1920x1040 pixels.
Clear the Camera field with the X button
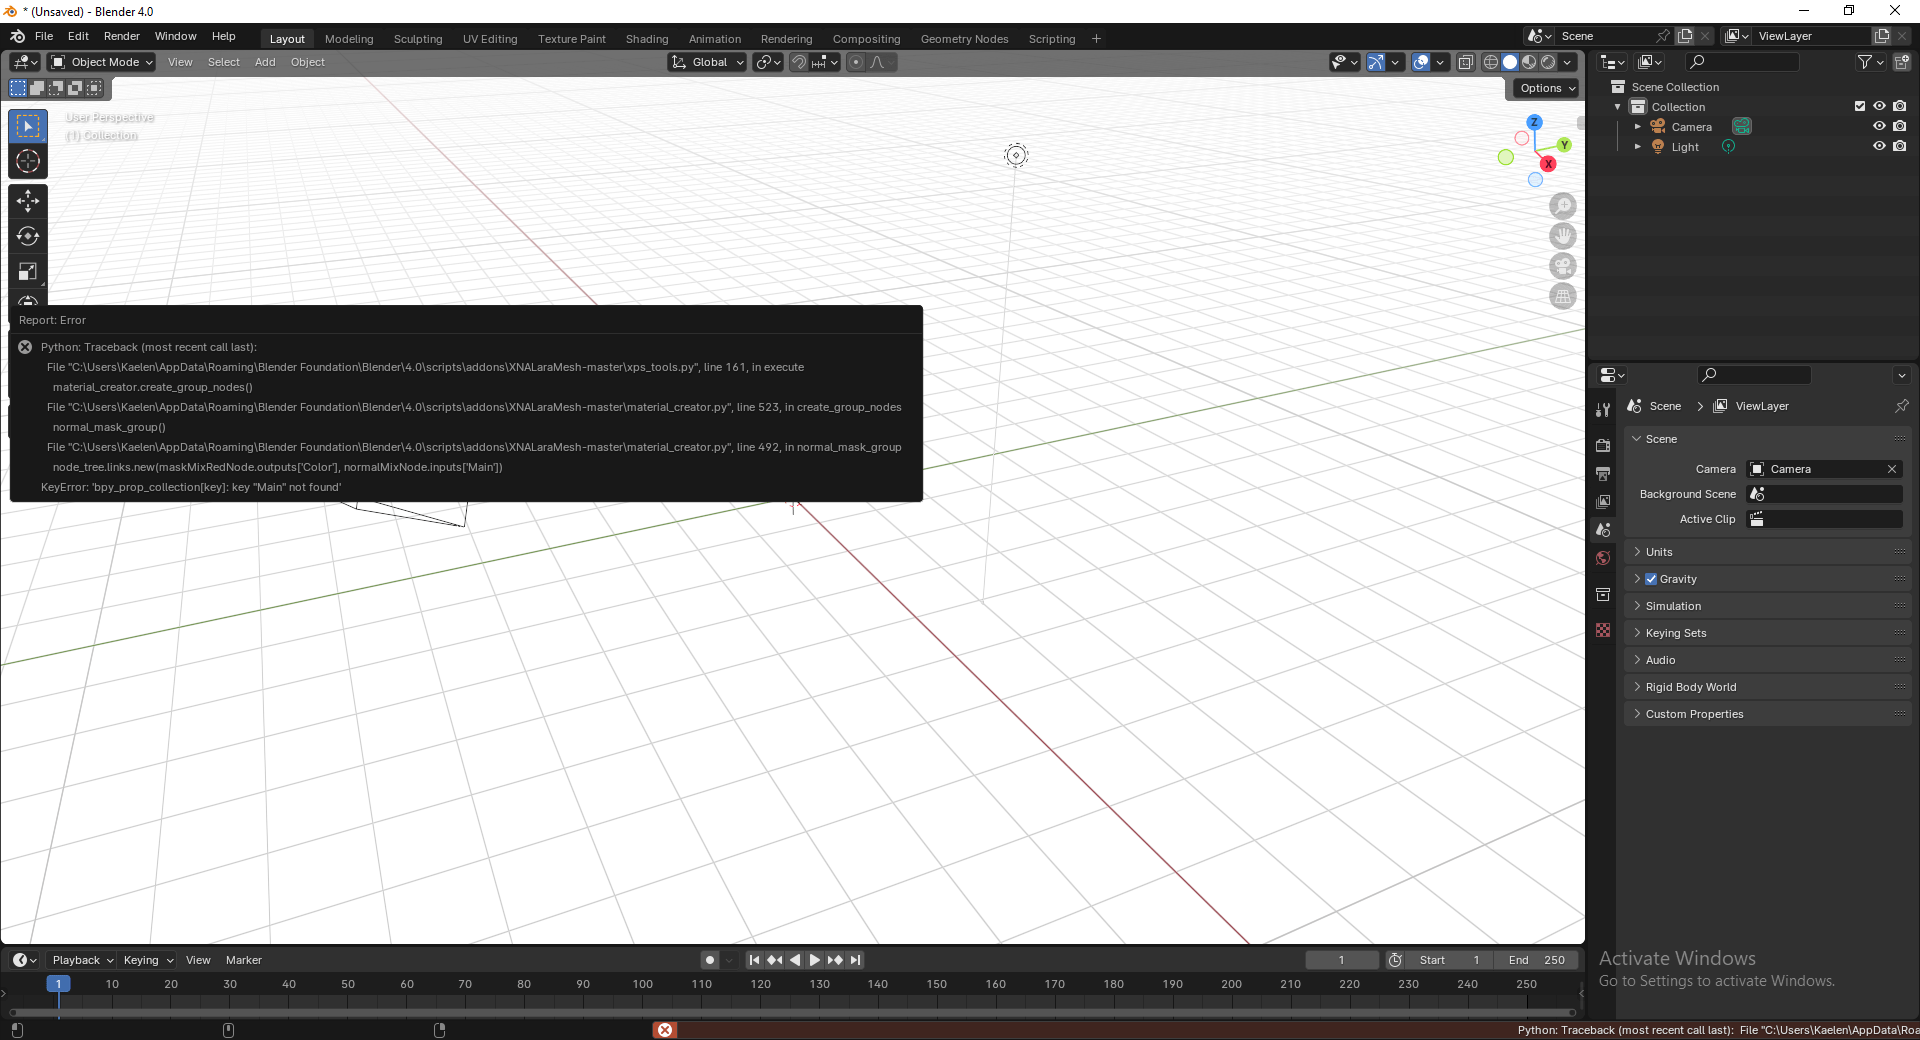[1891, 468]
